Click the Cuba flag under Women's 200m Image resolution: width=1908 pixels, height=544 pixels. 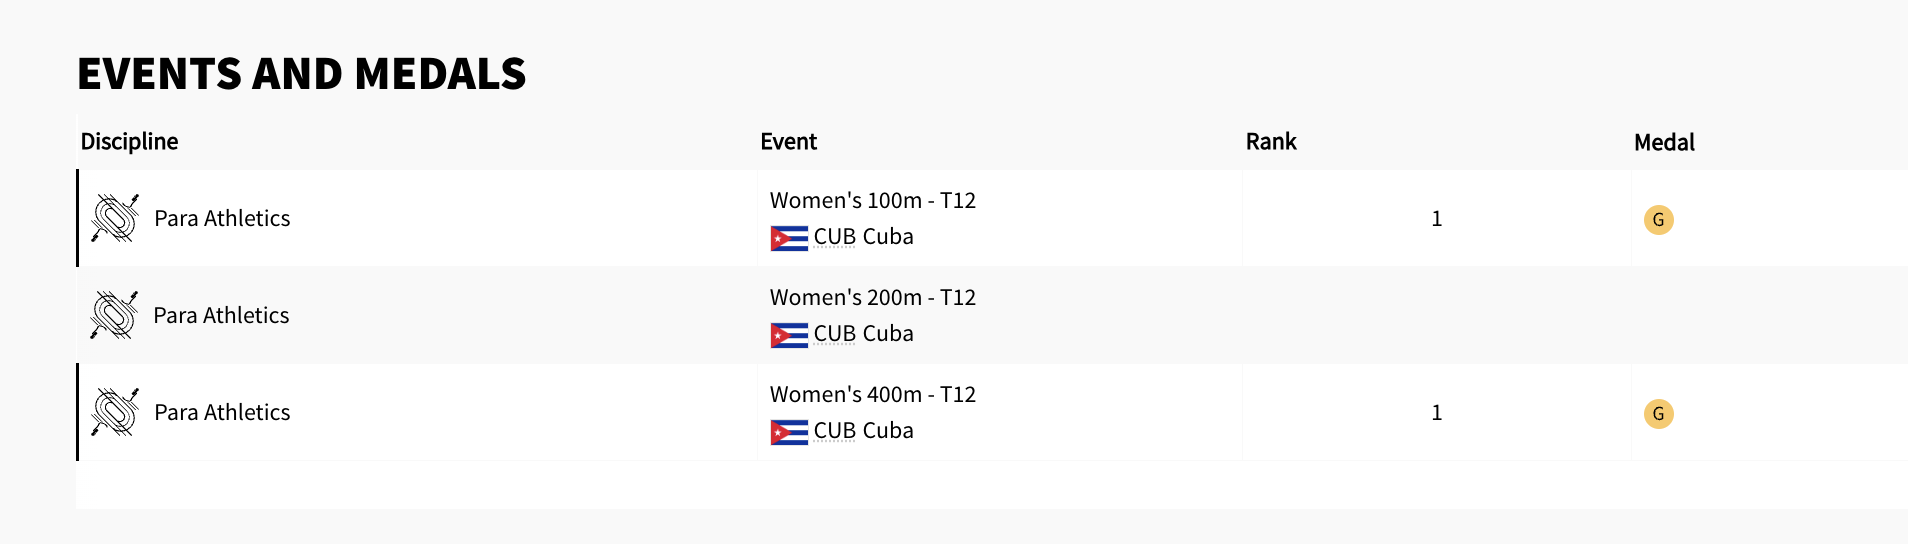(x=789, y=335)
